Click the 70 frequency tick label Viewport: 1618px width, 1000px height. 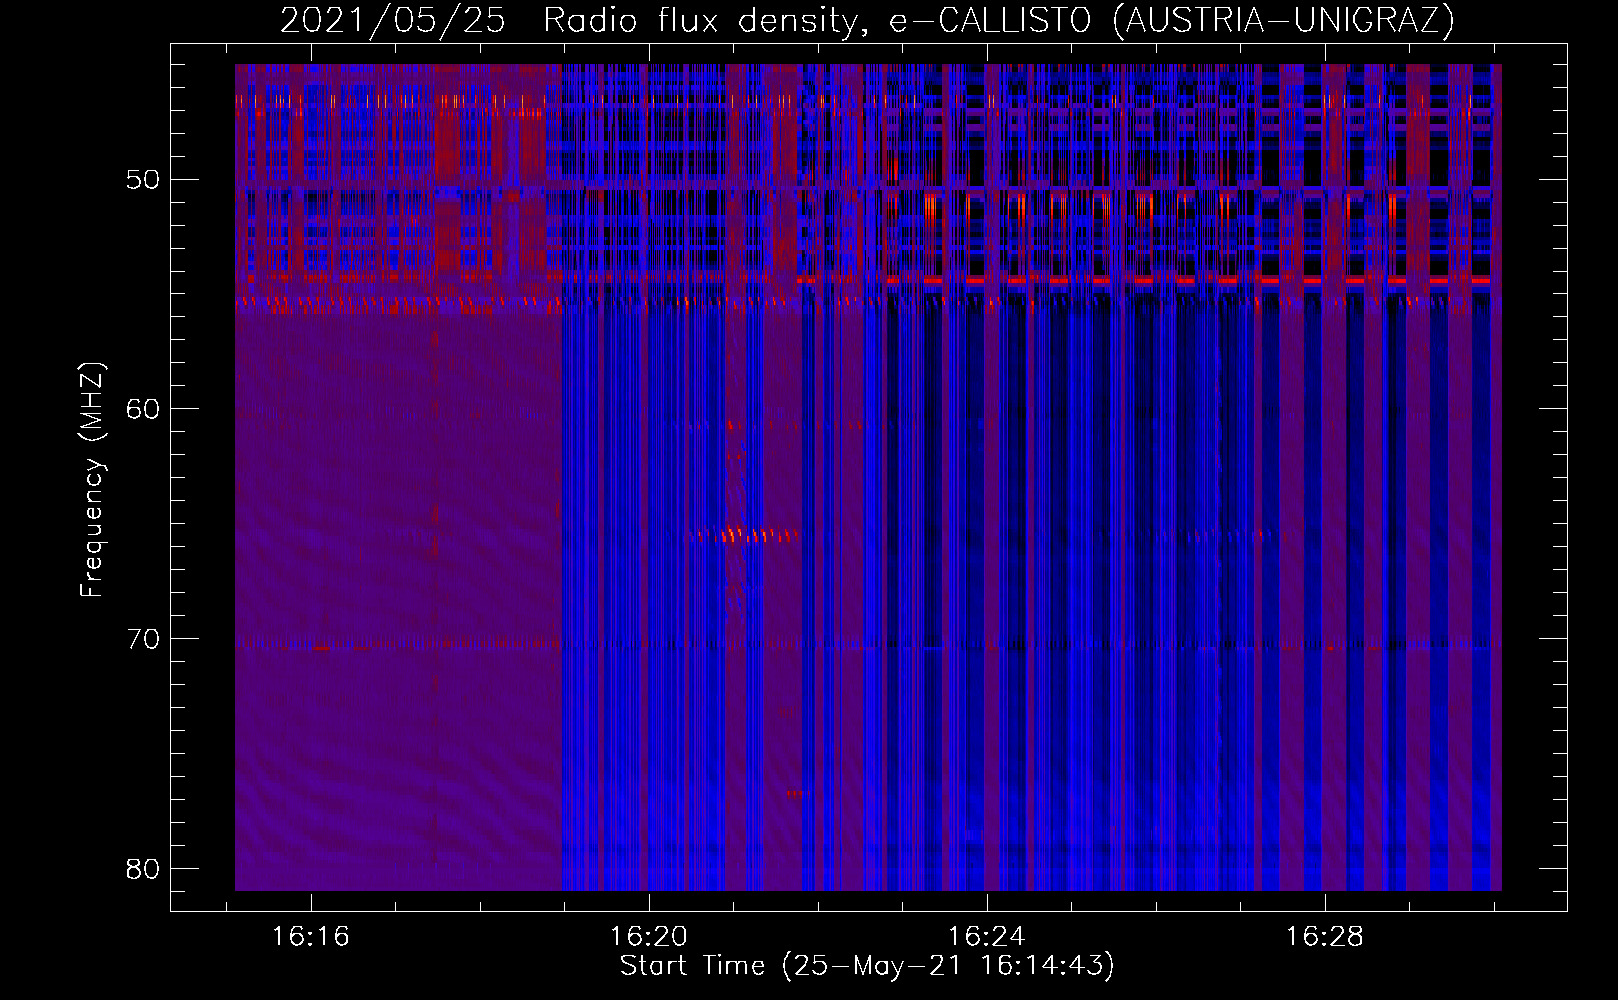[x=143, y=639]
